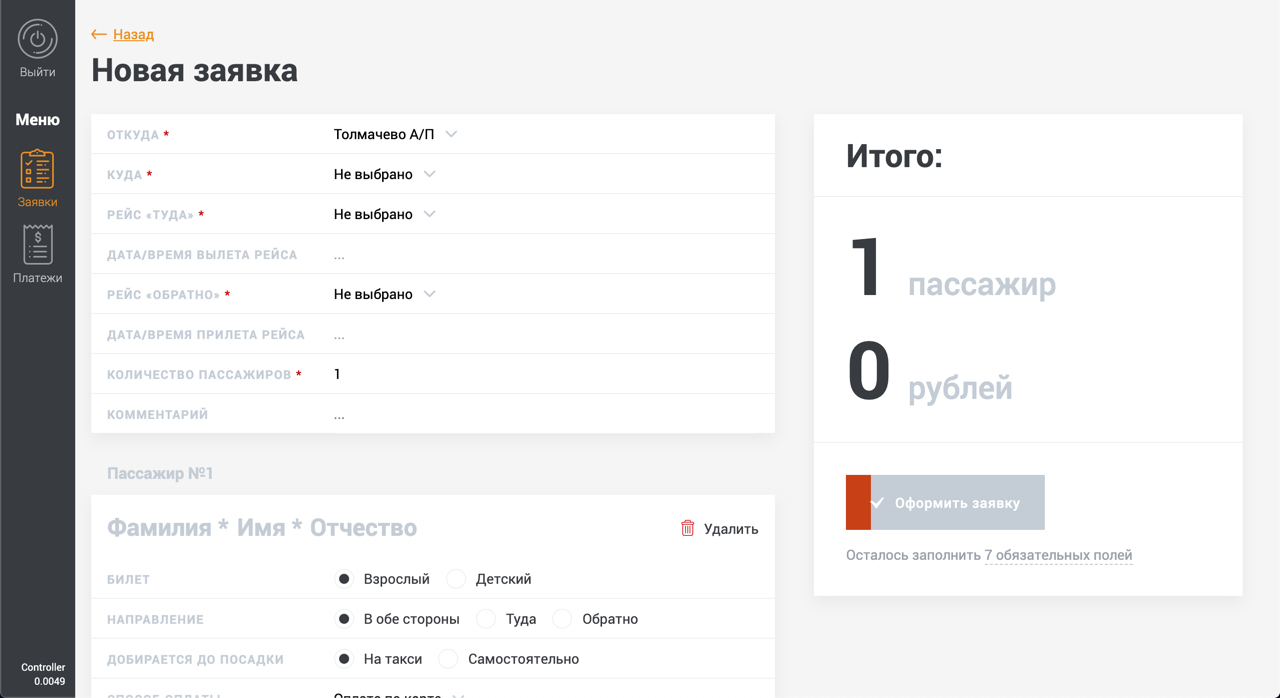This screenshot has height=698, width=1280.
Task: Open the Платежи receipt icon
Action: click(x=37, y=245)
